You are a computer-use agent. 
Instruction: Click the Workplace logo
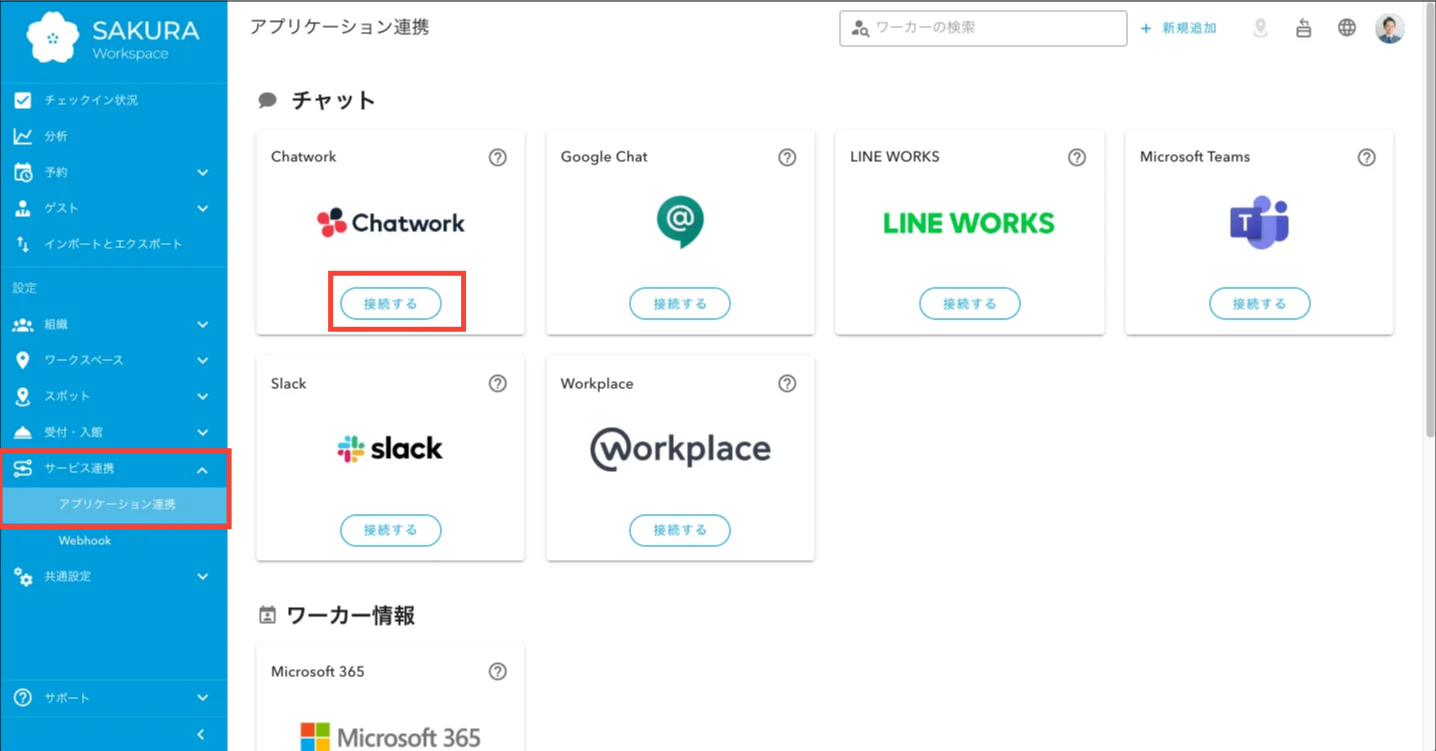click(680, 449)
